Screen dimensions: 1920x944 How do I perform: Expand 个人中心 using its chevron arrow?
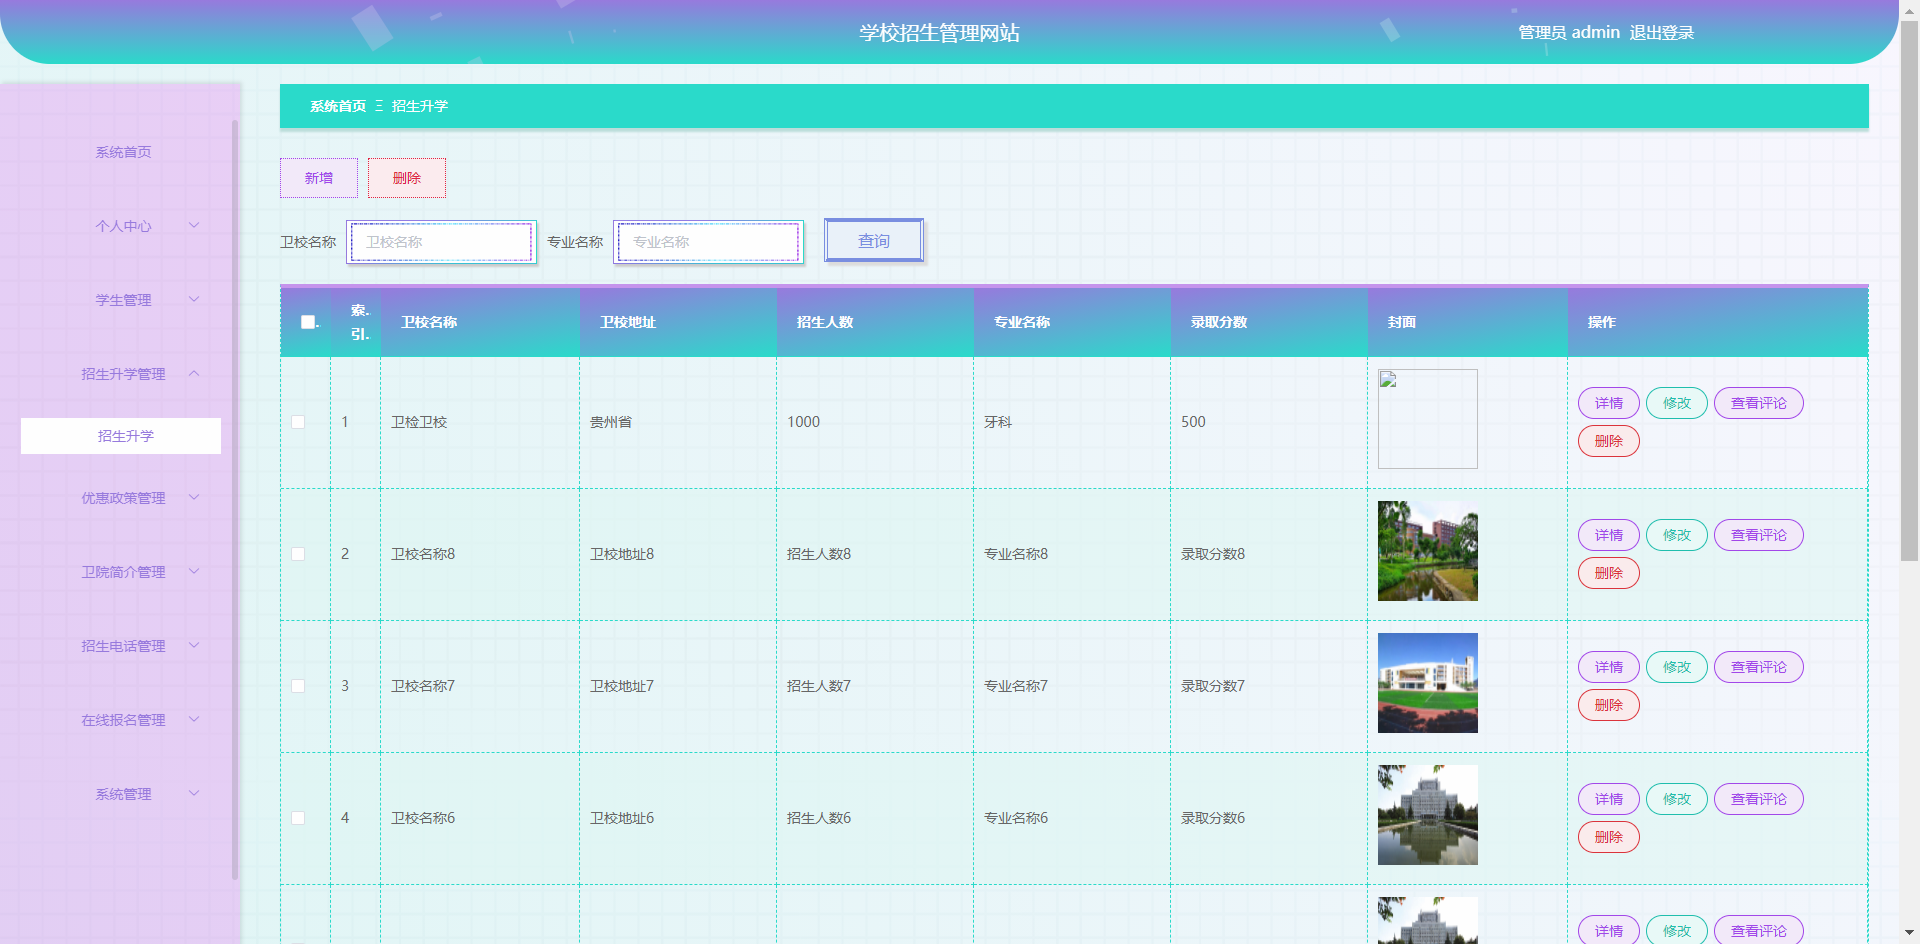coord(194,225)
